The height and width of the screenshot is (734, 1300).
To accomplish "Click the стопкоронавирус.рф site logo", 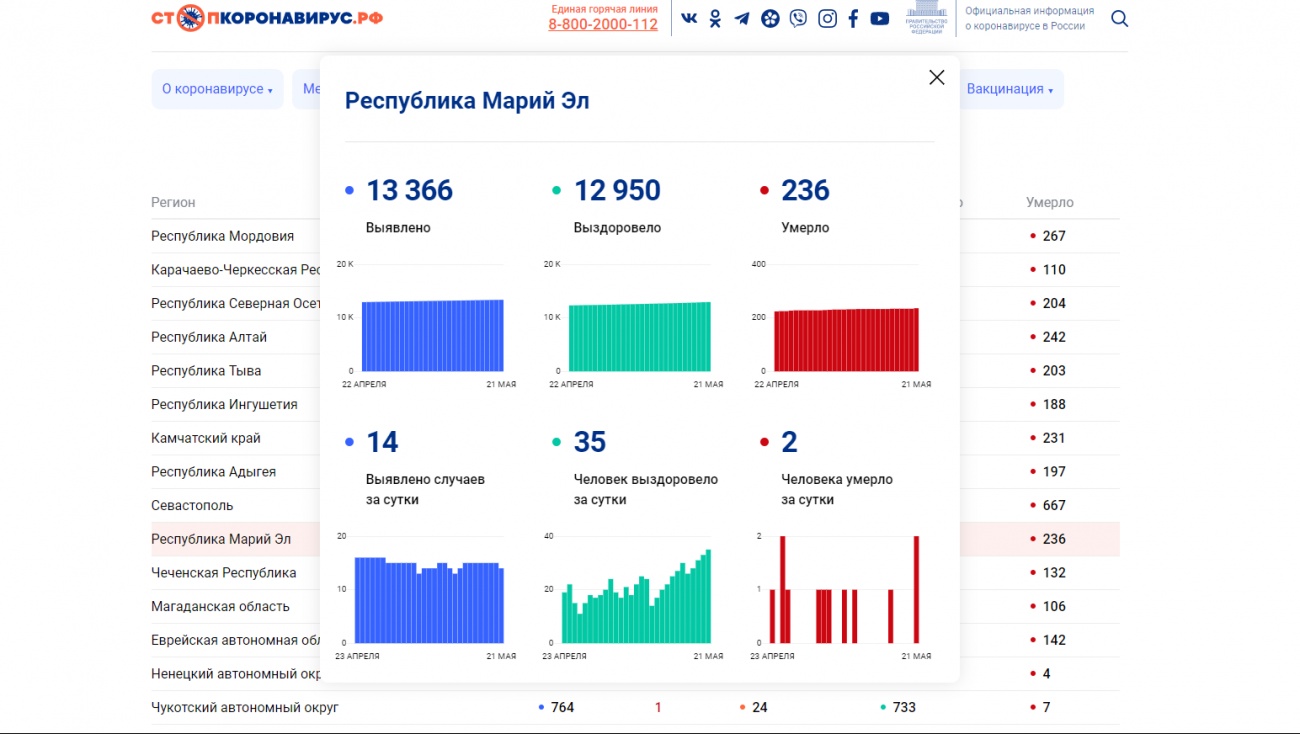I will (267, 18).
